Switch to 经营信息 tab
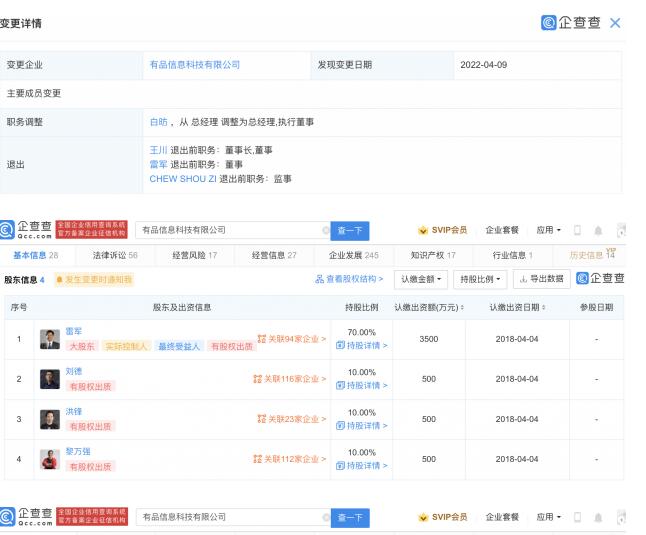 (x=274, y=255)
